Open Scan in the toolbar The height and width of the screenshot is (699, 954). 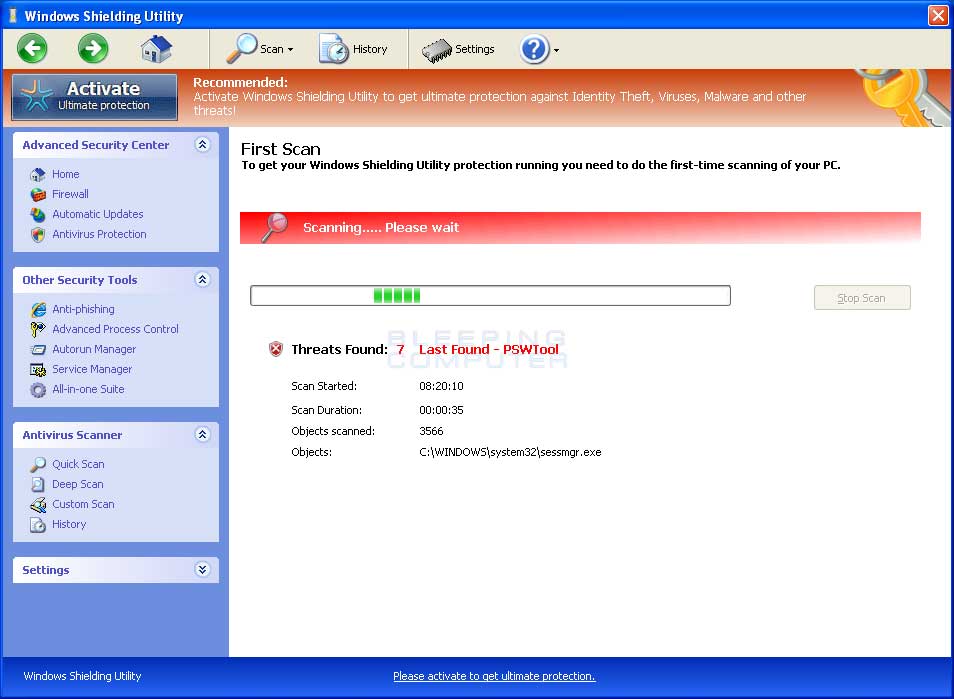tap(260, 49)
